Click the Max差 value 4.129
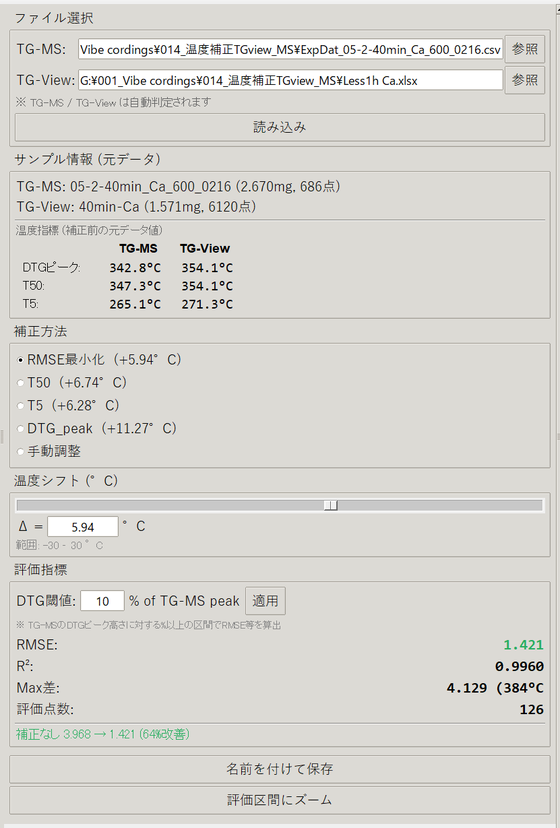Viewport: 560px width, 828px height. click(467, 688)
